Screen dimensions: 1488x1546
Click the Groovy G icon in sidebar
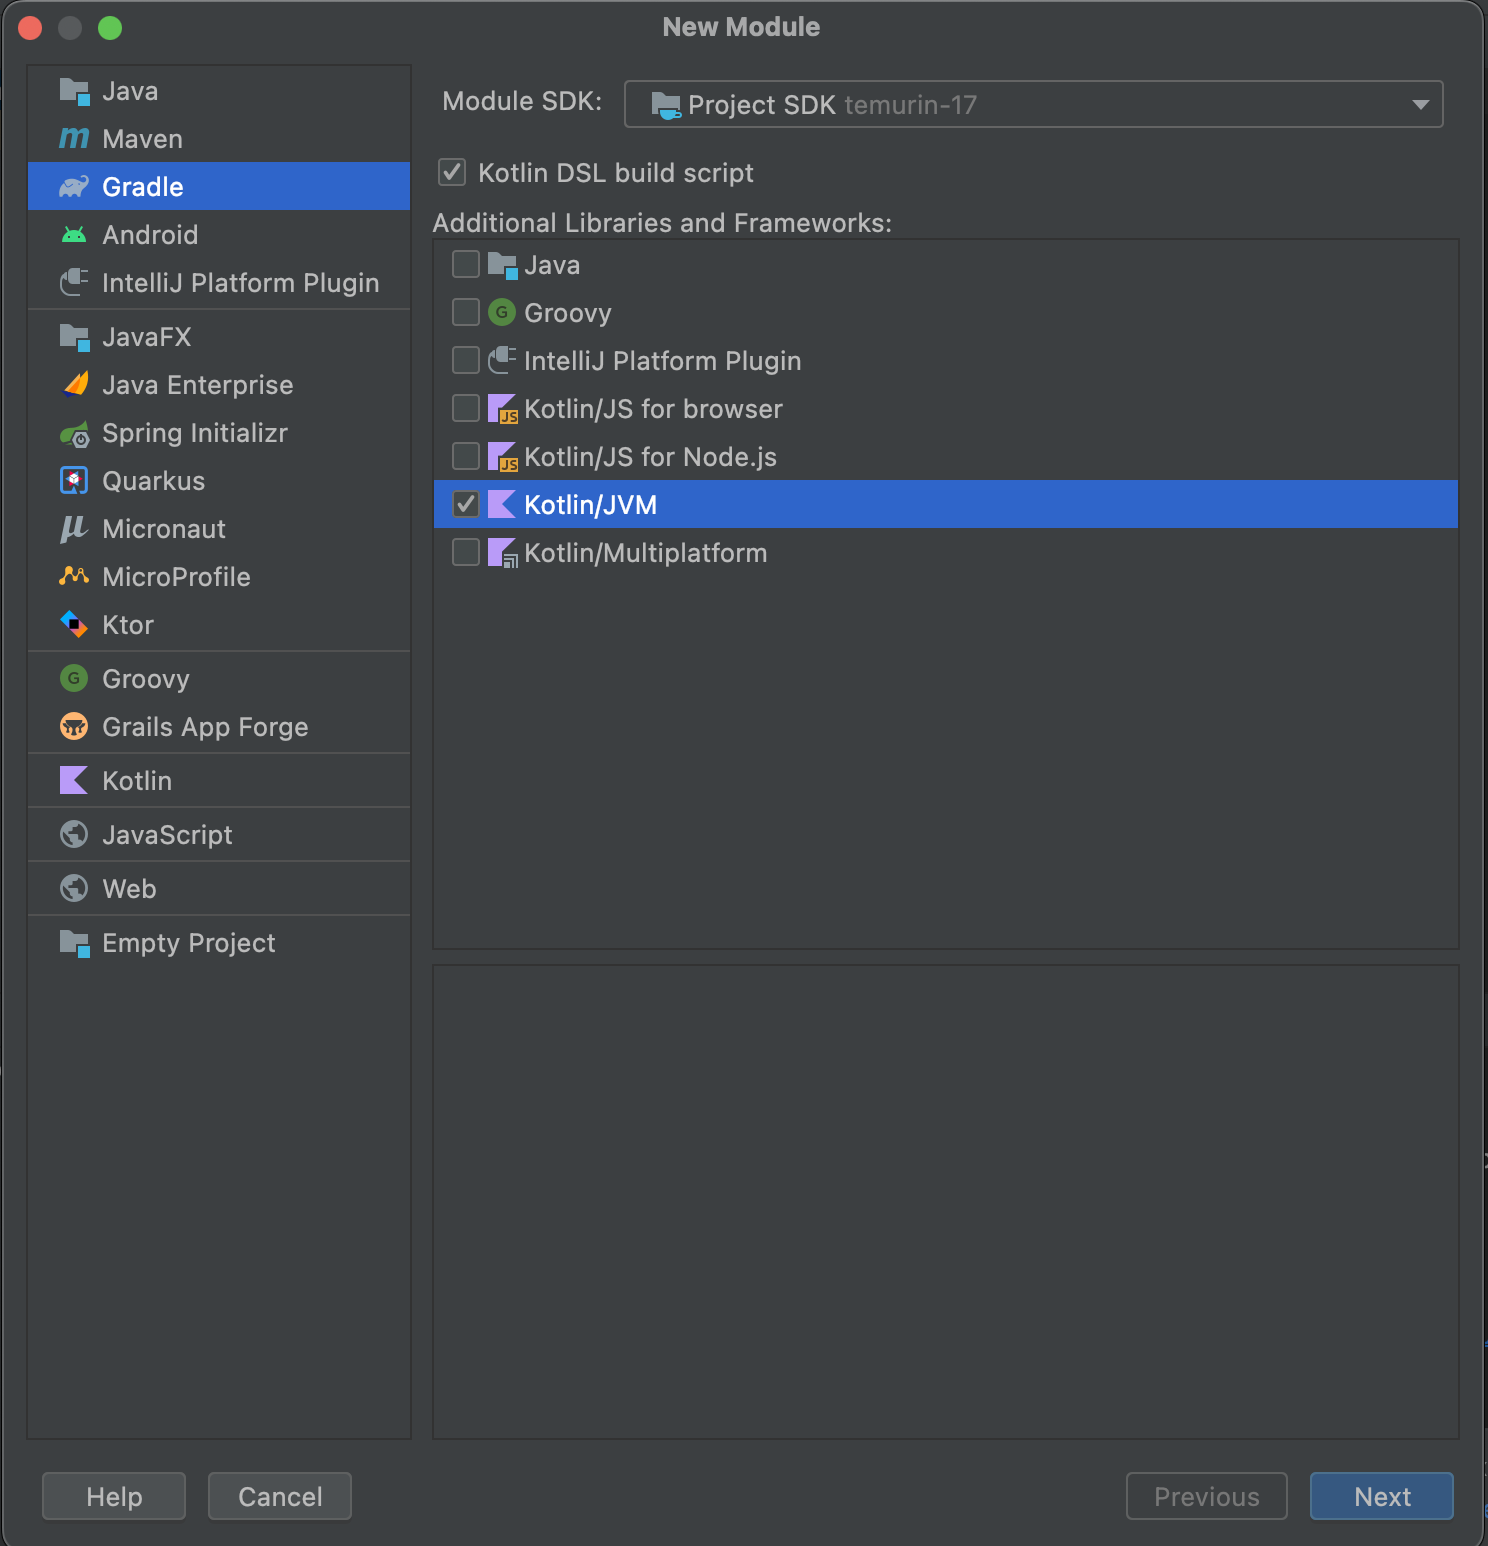tap(74, 678)
